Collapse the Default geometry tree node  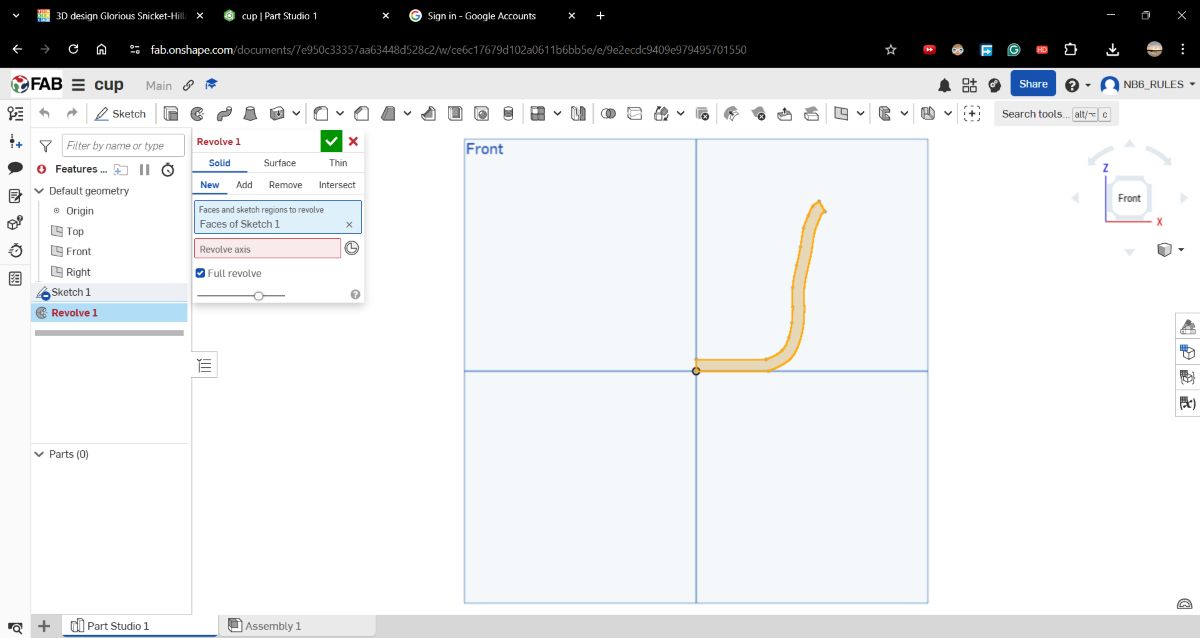pyautogui.click(x=40, y=191)
